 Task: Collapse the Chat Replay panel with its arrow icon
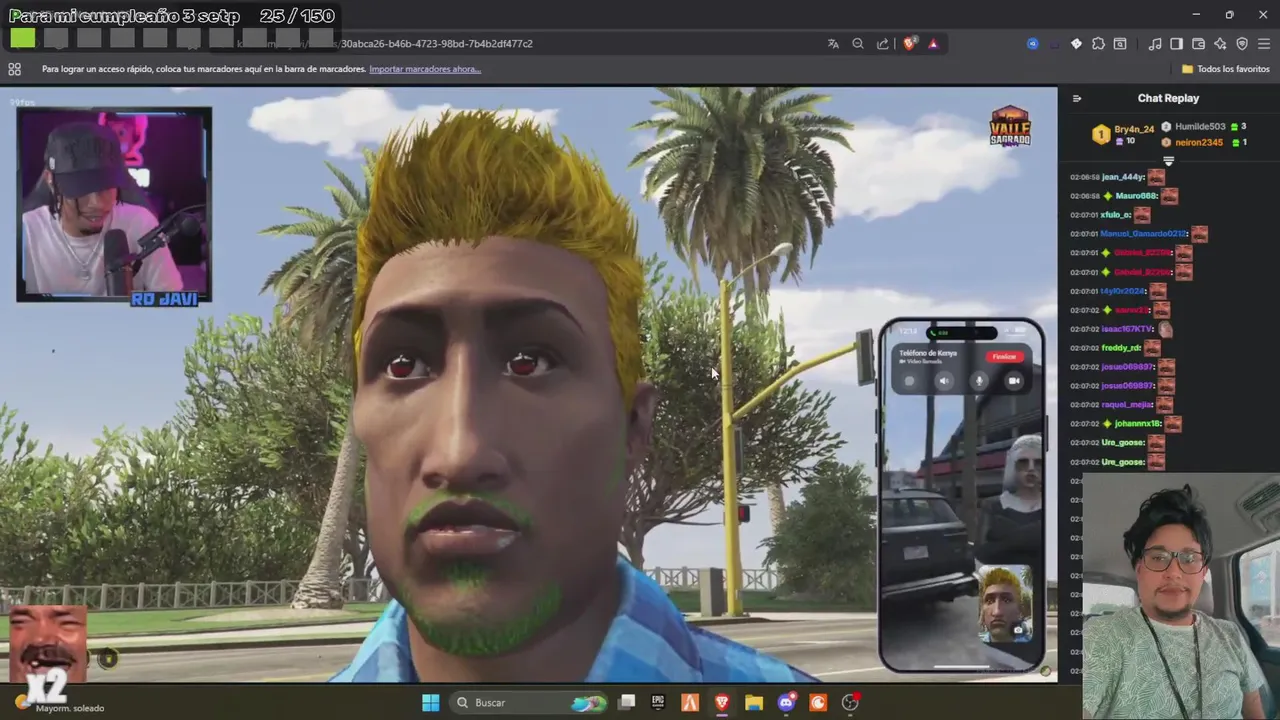(x=1077, y=98)
